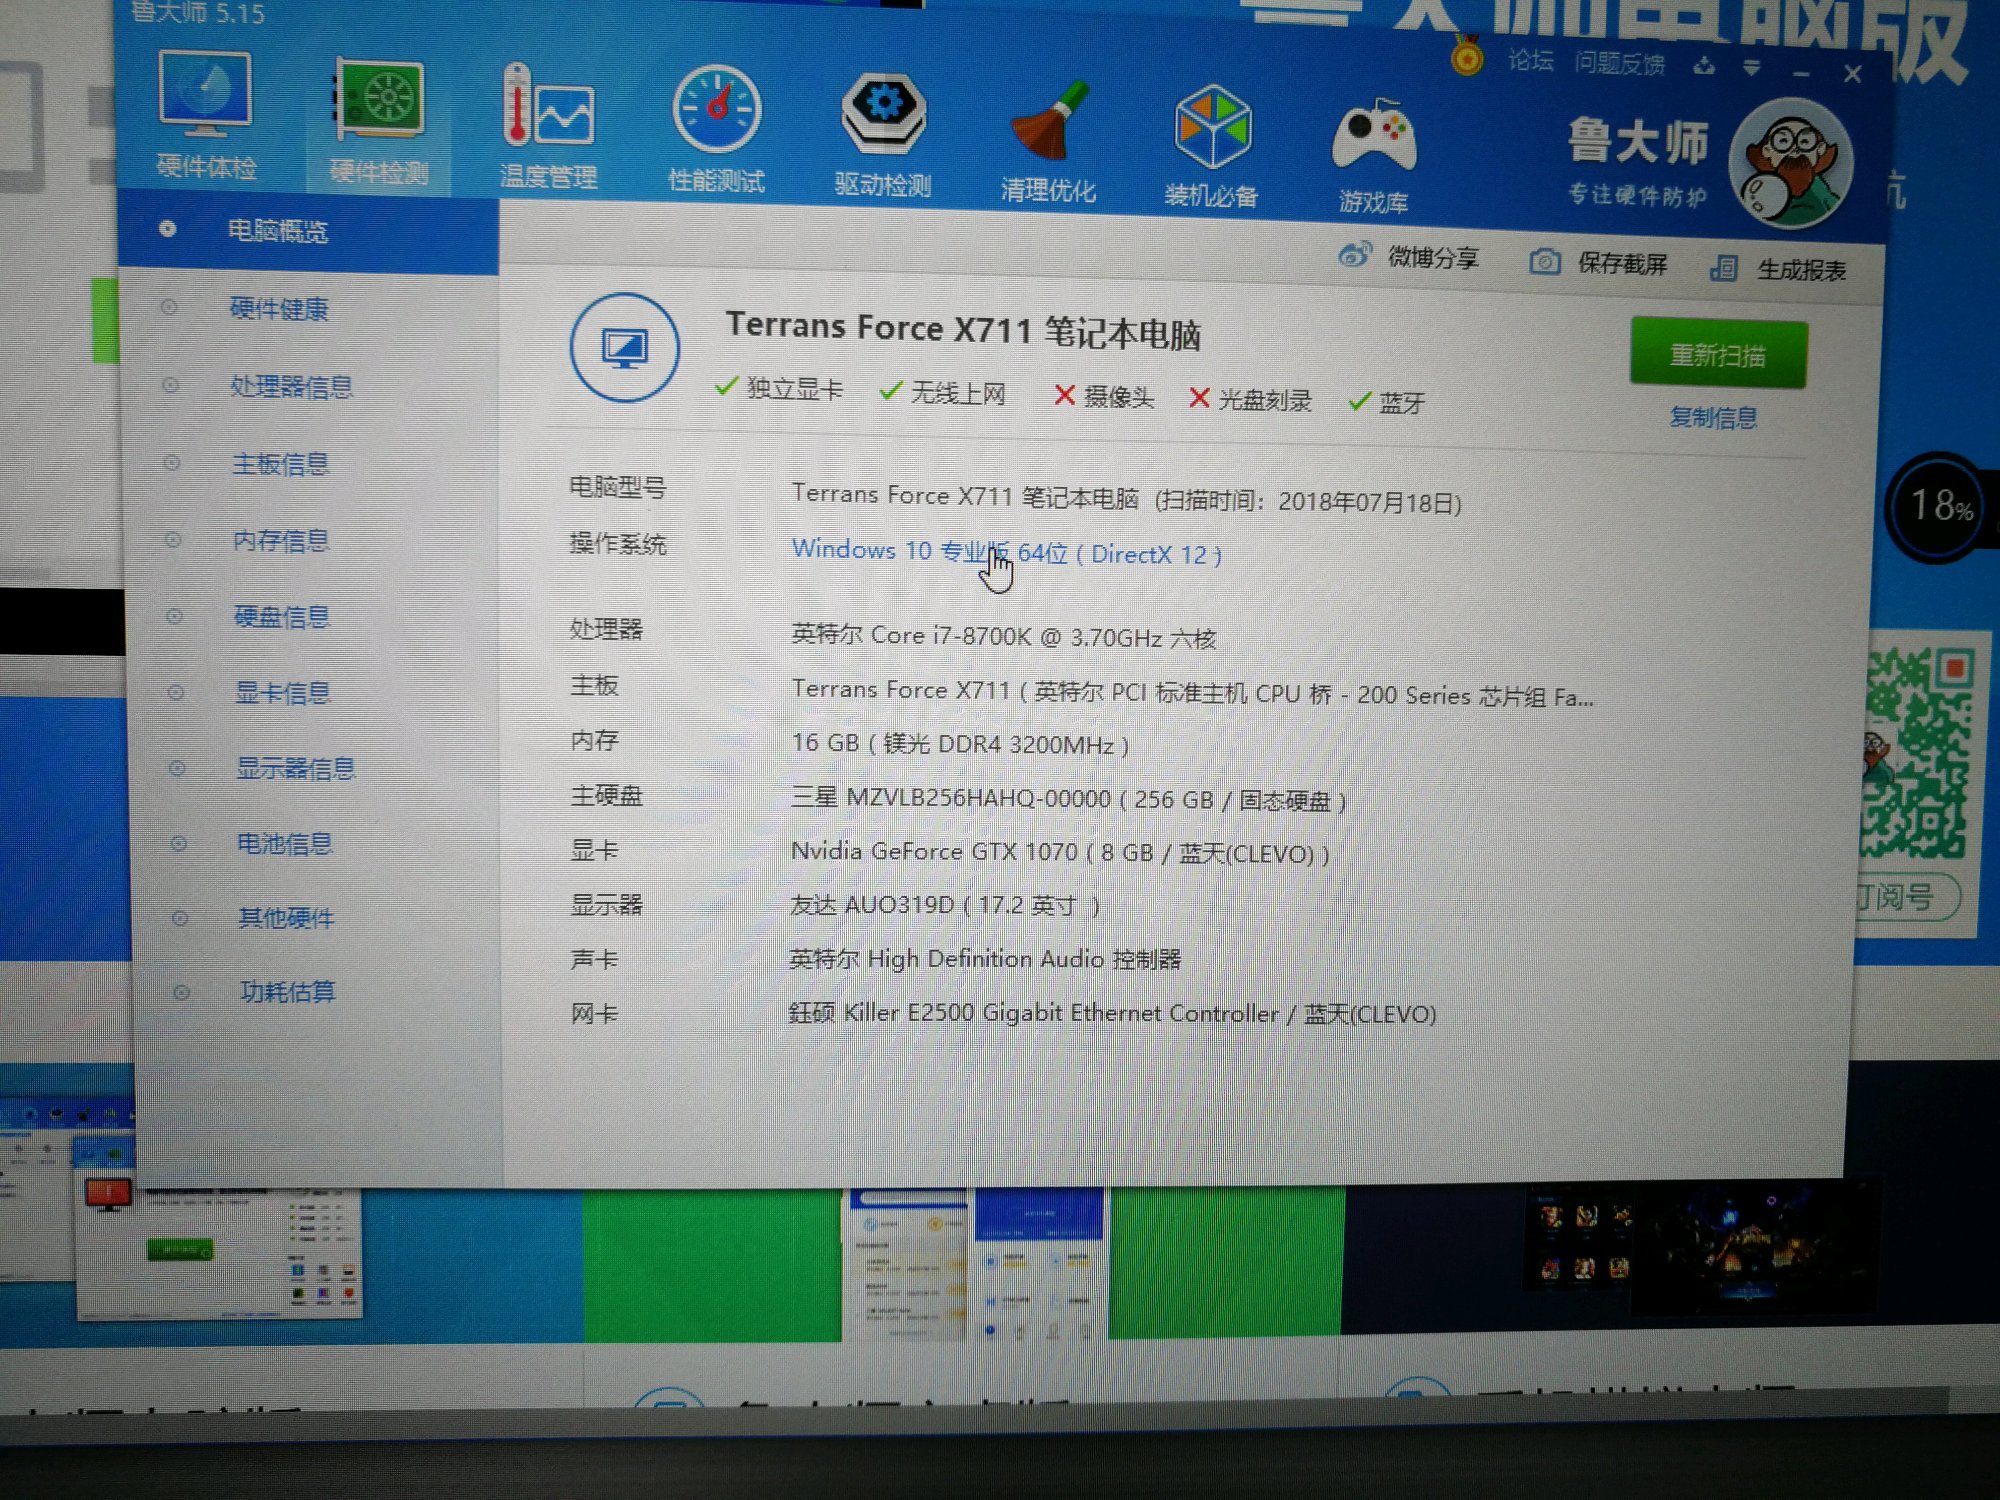Click graphics text Nvidia GeForce GTX 1070
The height and width of the screenshot is (1500, 2000).
1060,853
